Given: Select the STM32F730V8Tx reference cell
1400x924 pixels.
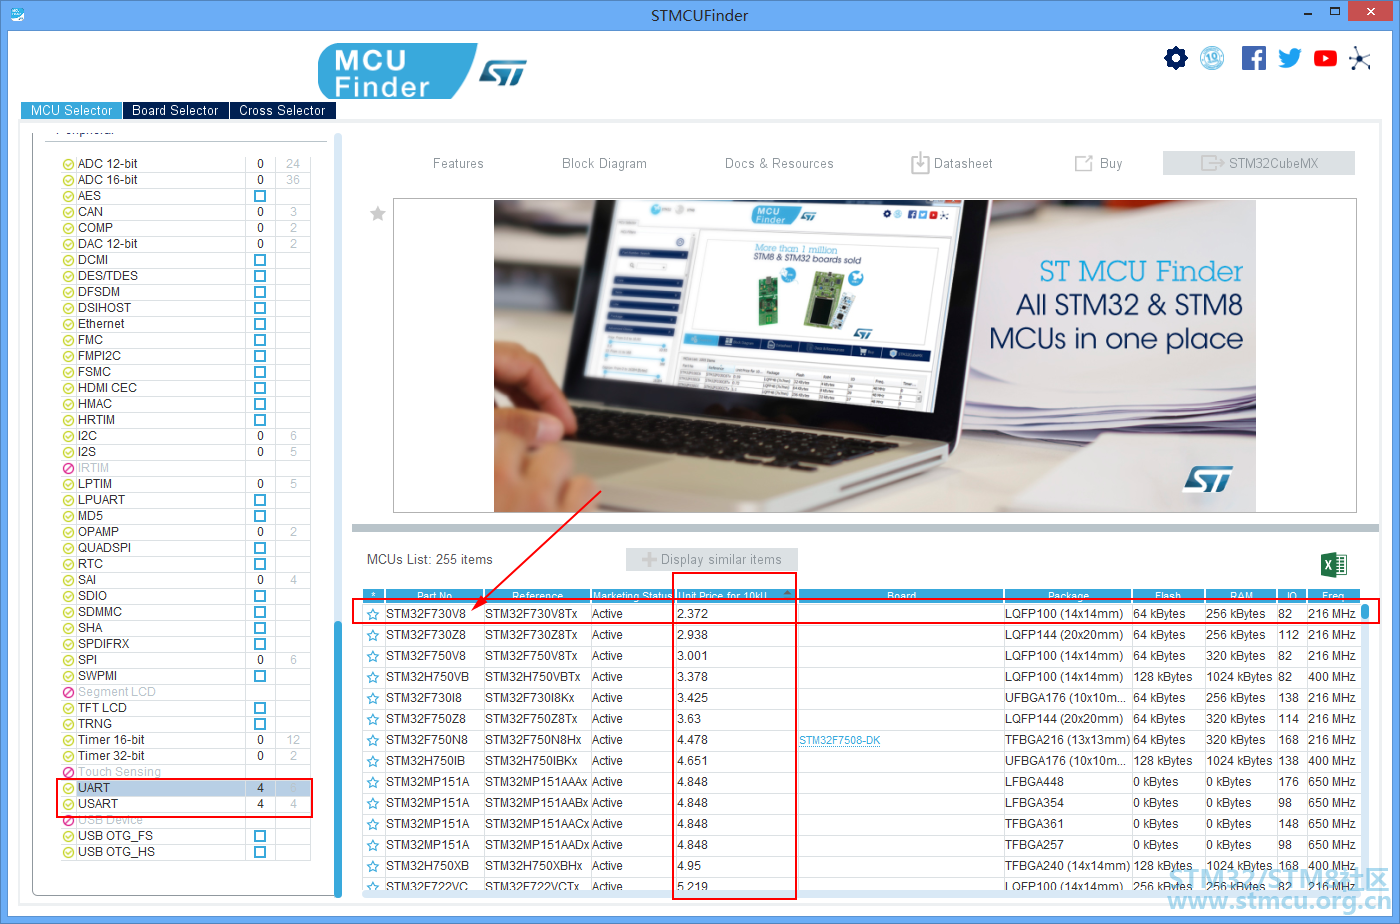Looking at the screenshot, I should (x=537, y=614).
